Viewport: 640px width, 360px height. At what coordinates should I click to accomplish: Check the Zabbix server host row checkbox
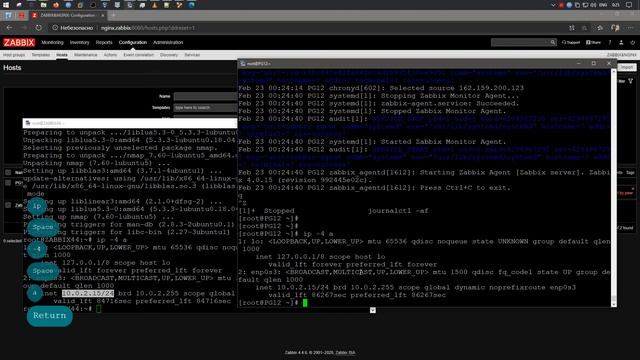click(x=8, y=205)
